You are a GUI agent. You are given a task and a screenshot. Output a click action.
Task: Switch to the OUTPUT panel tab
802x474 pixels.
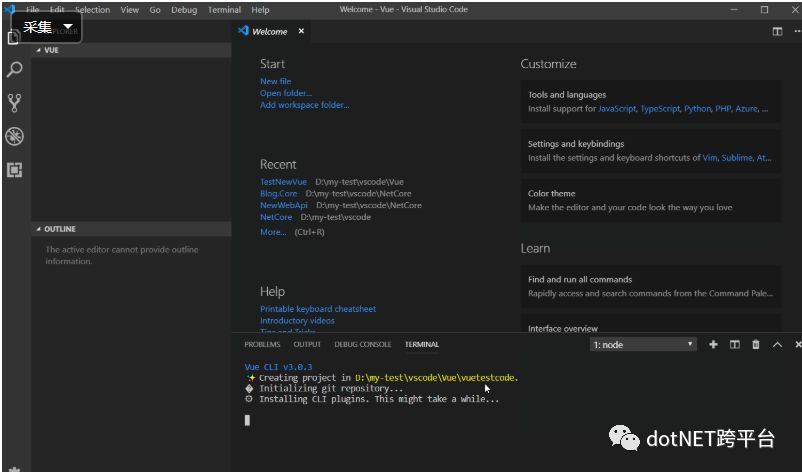tap(307, 345)
